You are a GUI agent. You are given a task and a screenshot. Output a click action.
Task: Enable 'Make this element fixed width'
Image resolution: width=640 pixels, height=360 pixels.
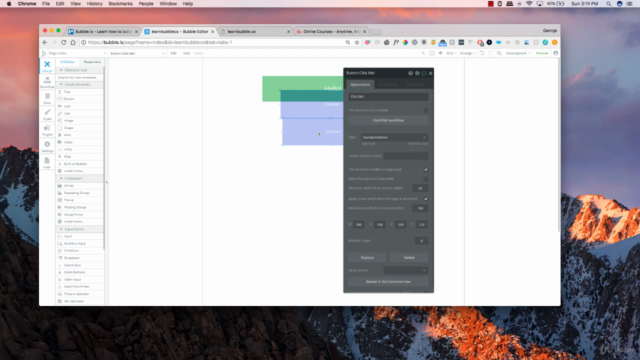pos(426,179)
